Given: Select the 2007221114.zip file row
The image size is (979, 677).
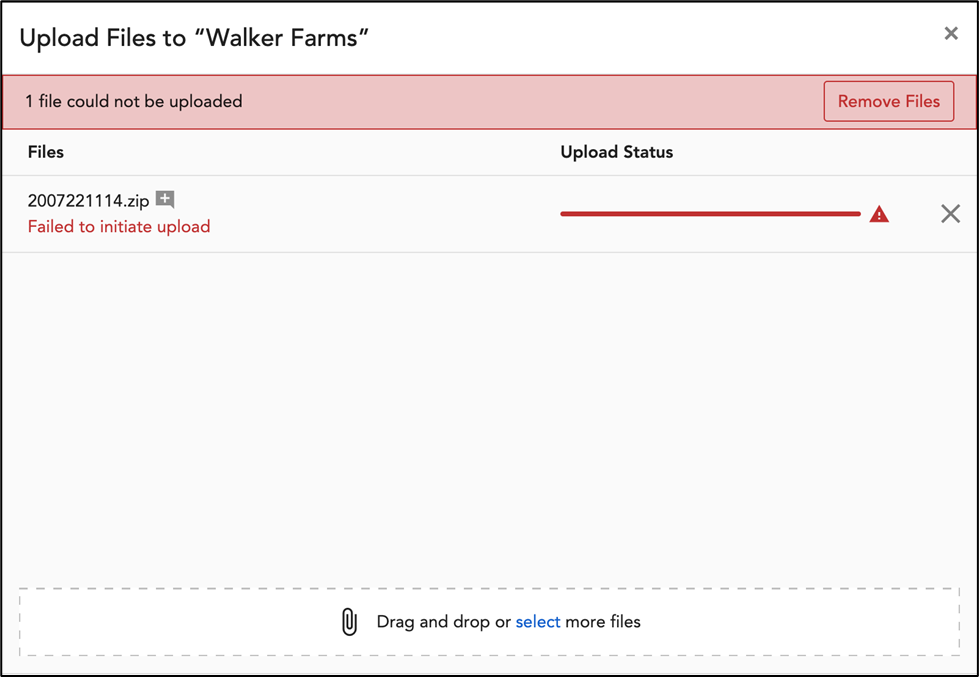Looking at the screenshot, I should click(490, 214).
